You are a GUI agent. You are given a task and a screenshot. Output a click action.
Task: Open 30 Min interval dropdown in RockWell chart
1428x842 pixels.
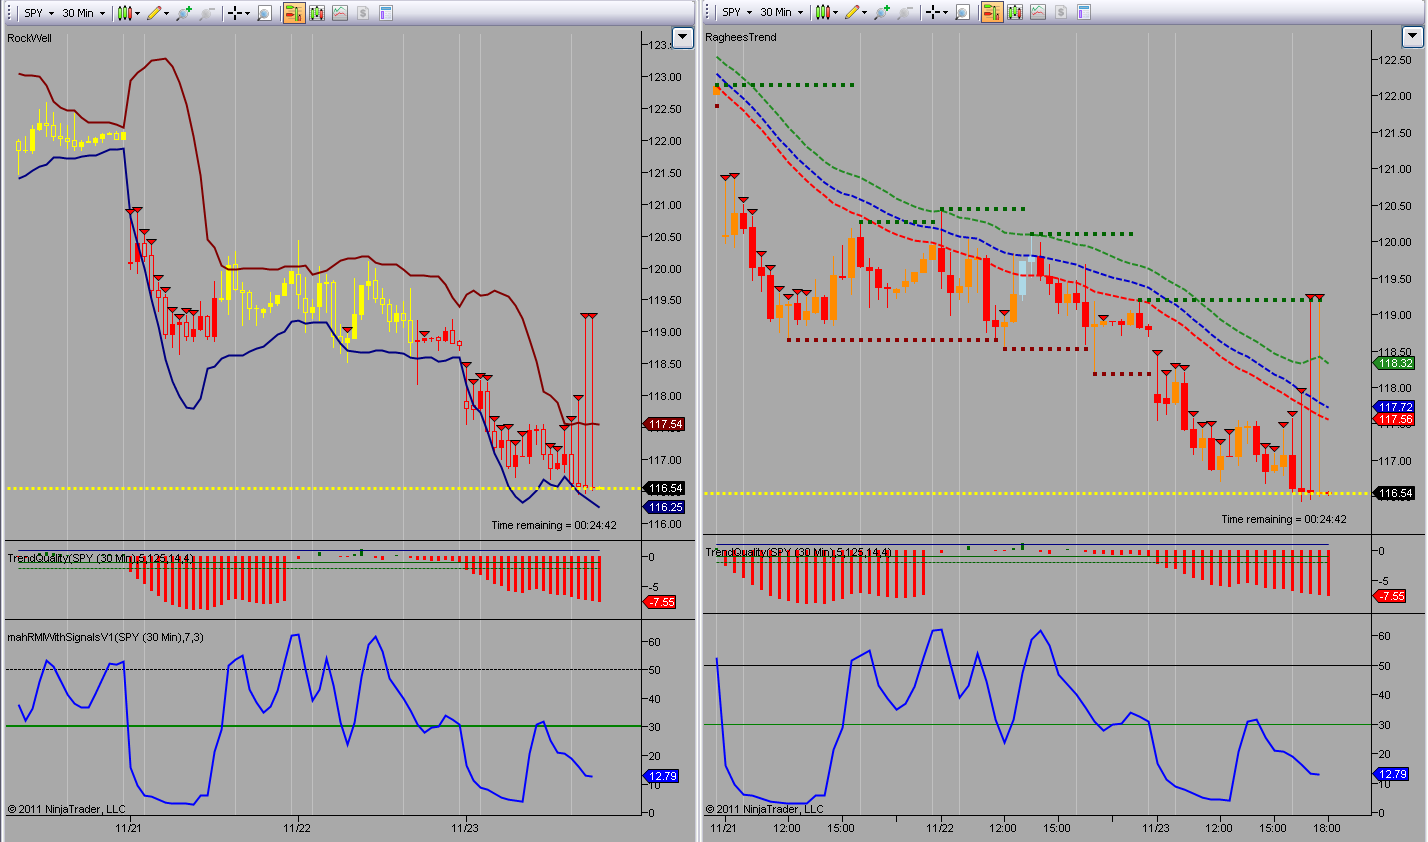click(x=84, y=13)
